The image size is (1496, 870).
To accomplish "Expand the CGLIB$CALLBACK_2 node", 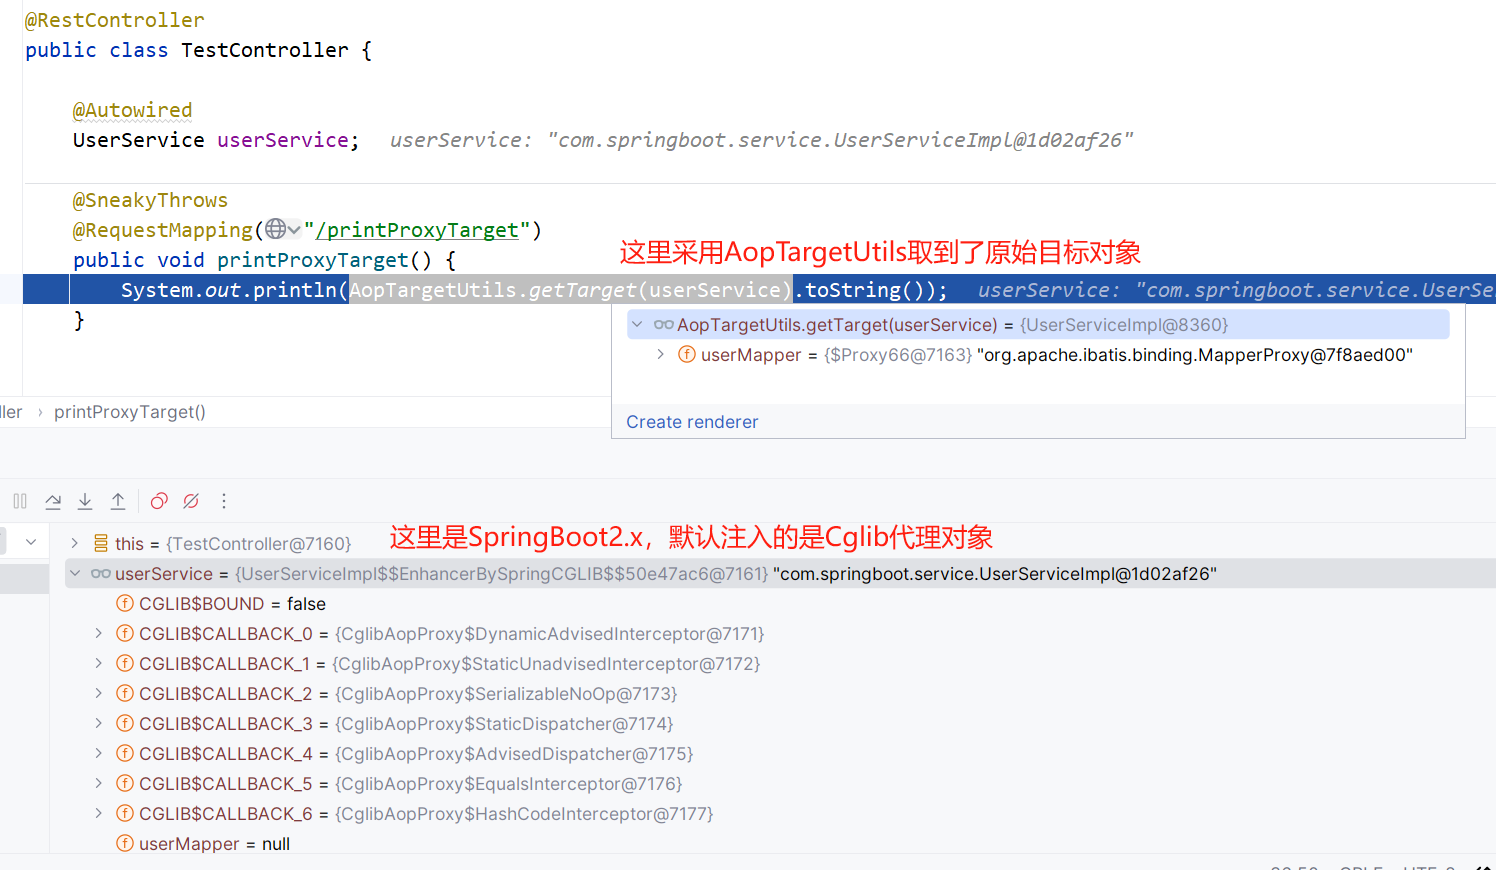I will click(98, 693).
